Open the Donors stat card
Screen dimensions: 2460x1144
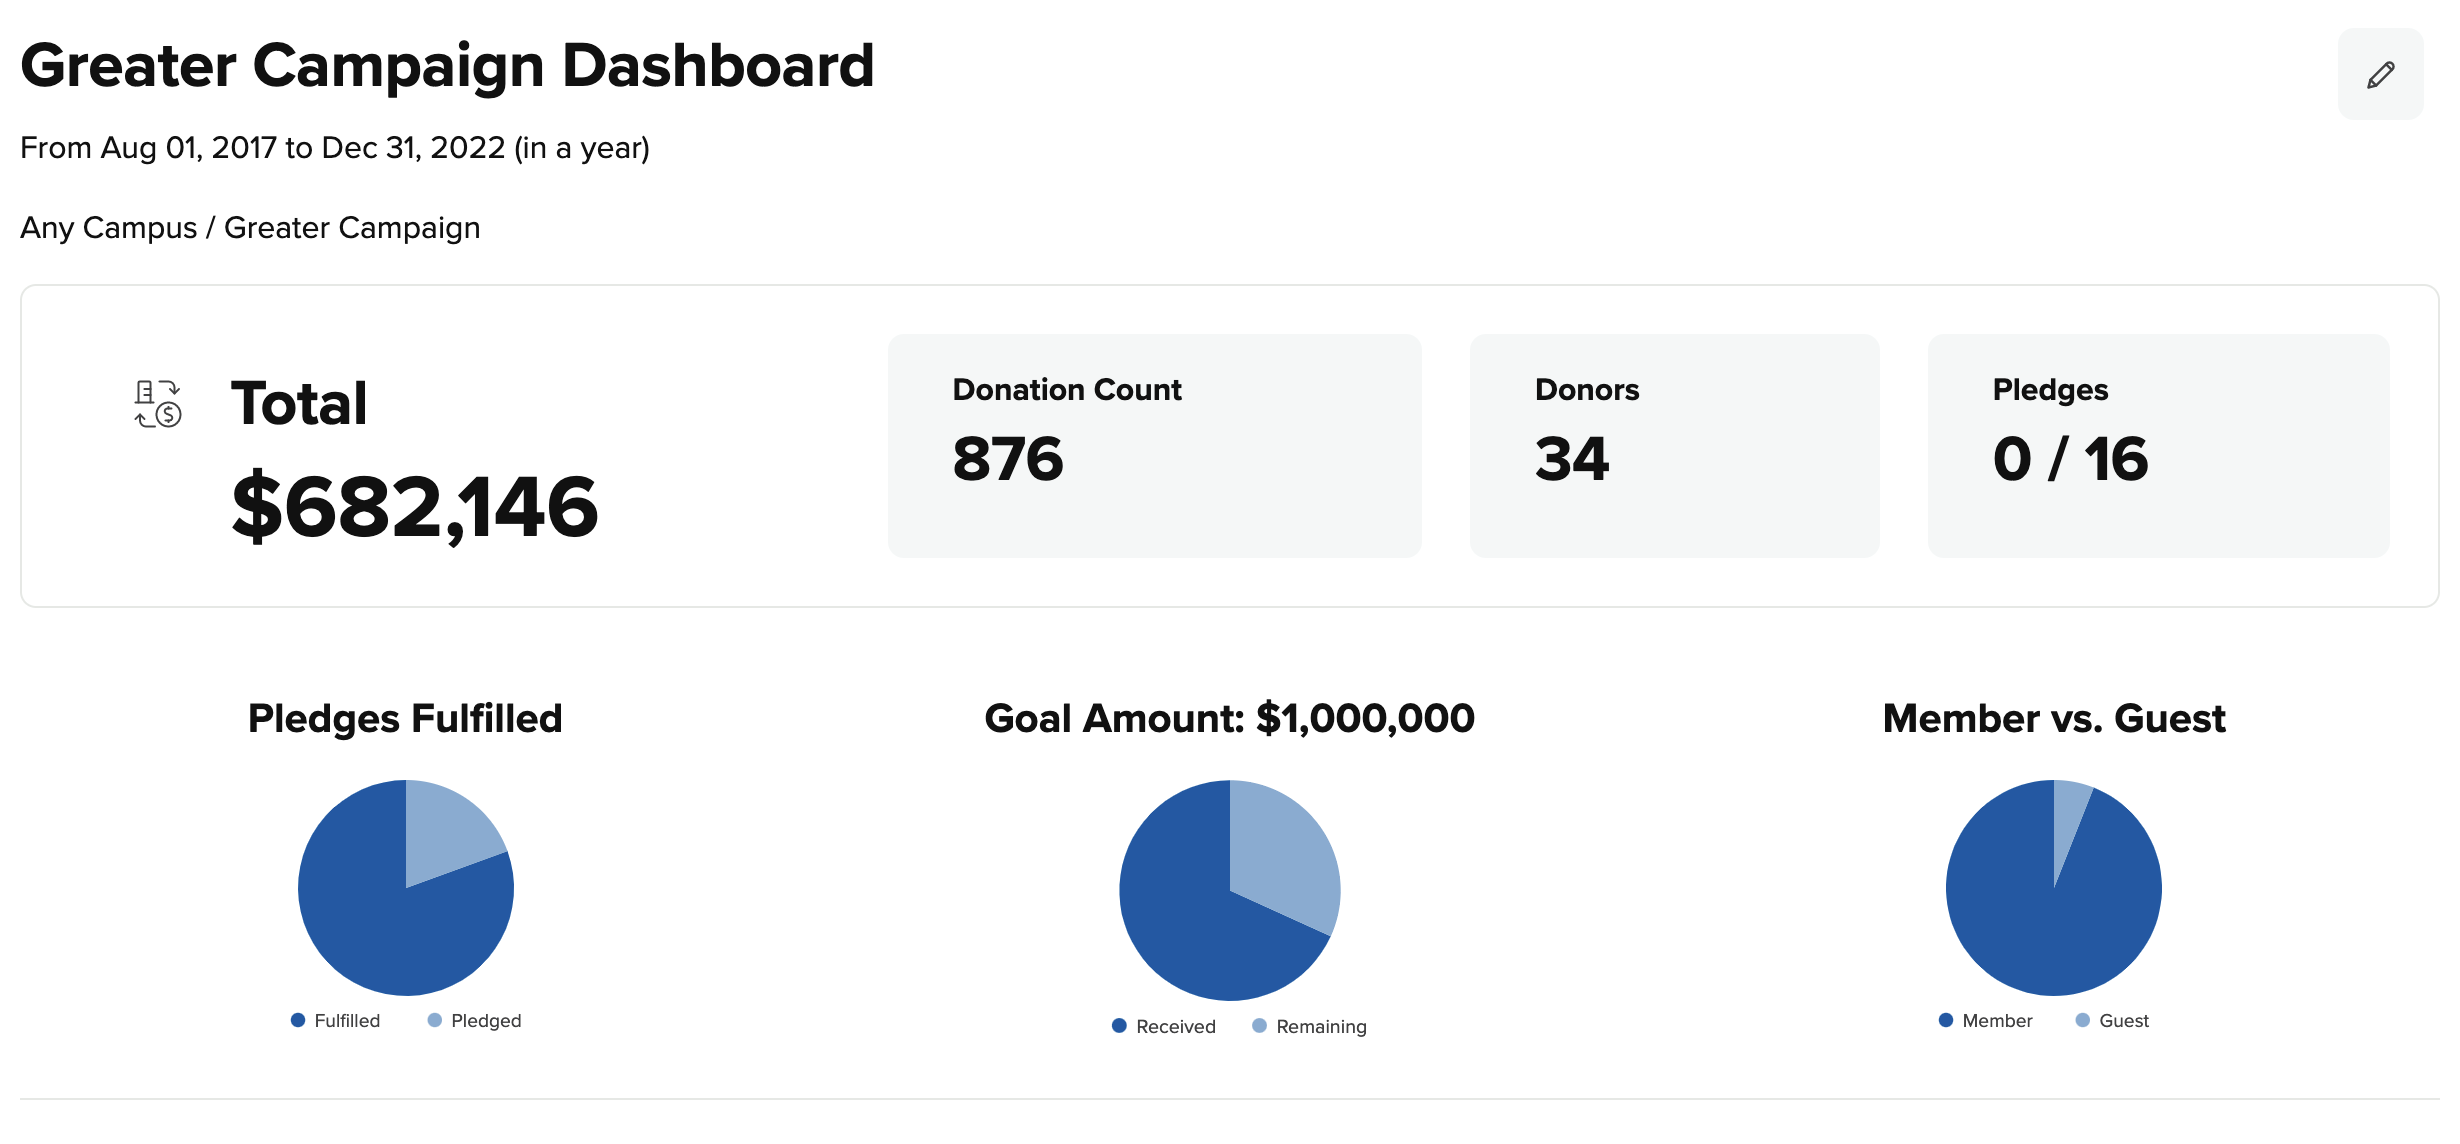pos(1674,446)
